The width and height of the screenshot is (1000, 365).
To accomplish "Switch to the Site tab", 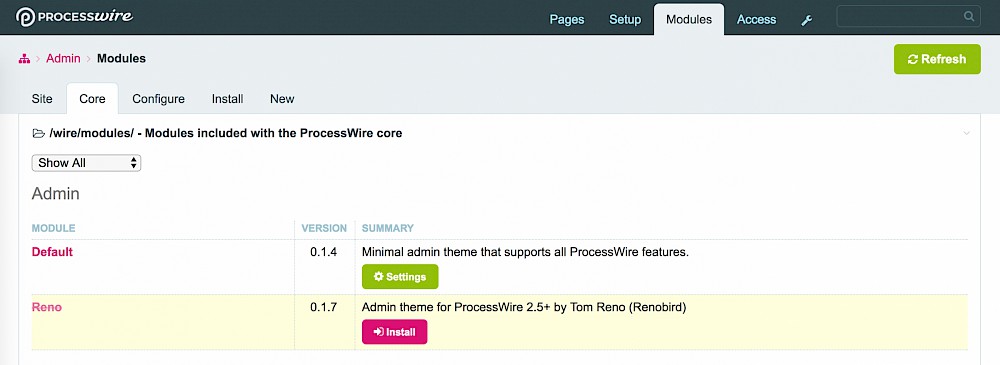I will point(42,99).
